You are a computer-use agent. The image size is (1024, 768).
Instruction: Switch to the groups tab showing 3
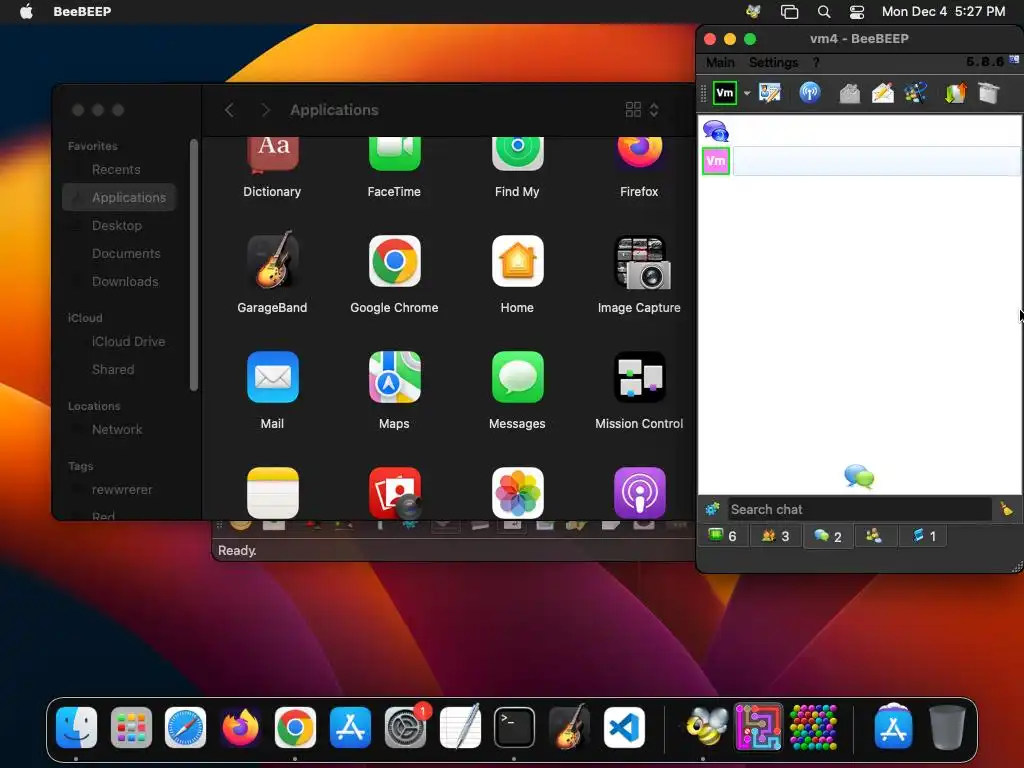(x=775, y=536)
